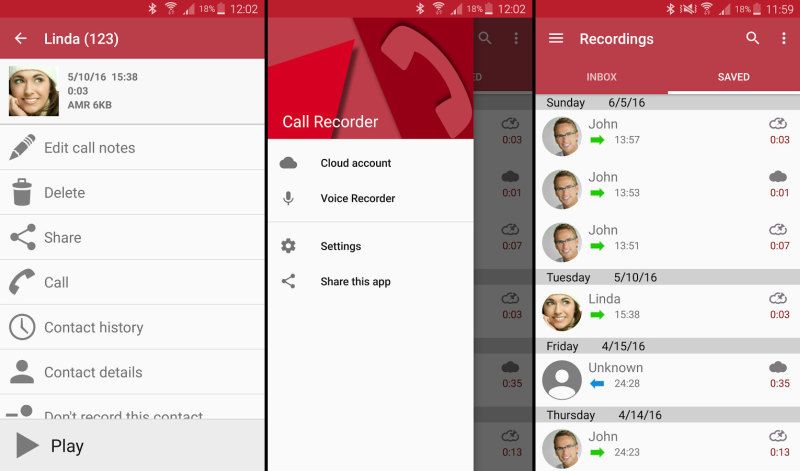Tap the gear icon beside Settings

[288, 246]
